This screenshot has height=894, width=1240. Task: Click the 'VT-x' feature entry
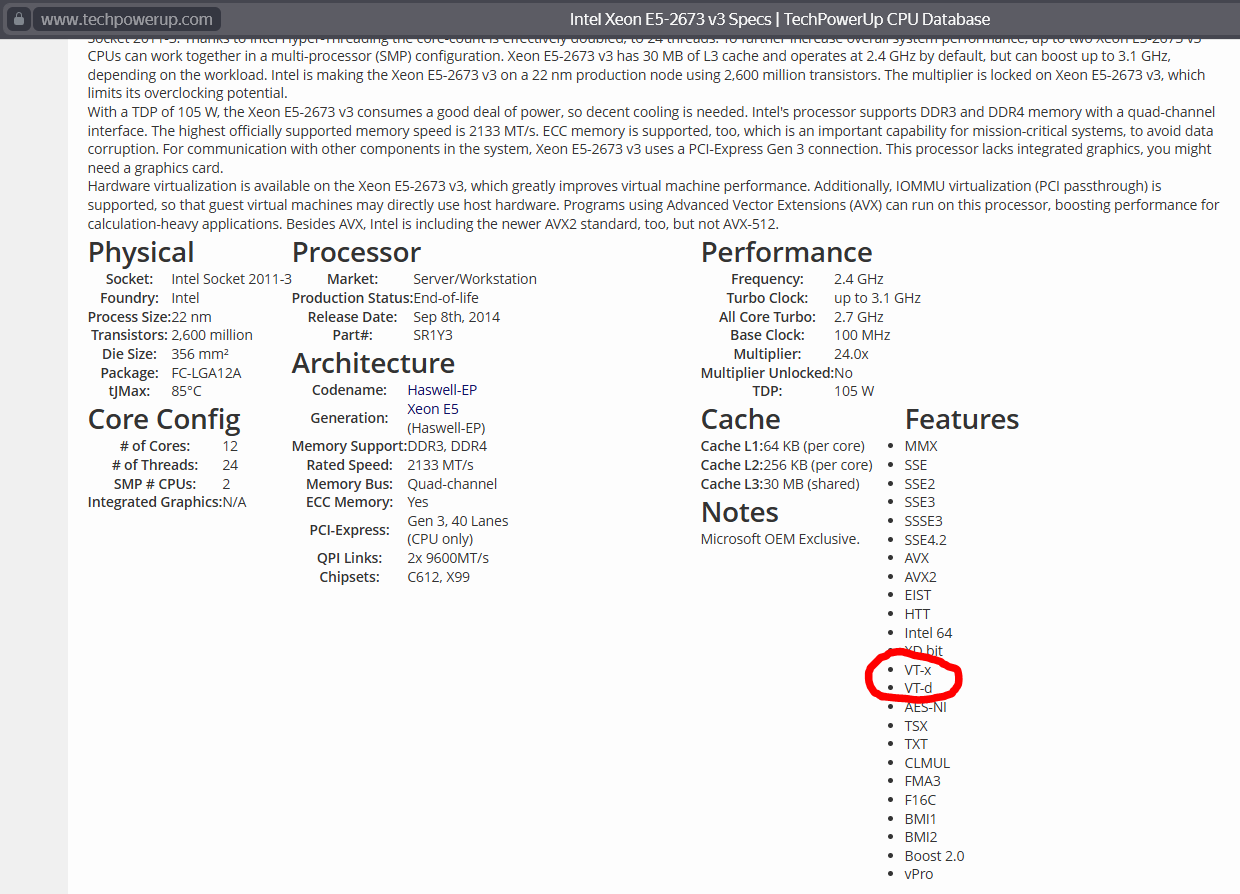pyautogui.click(x=917, y=670)
